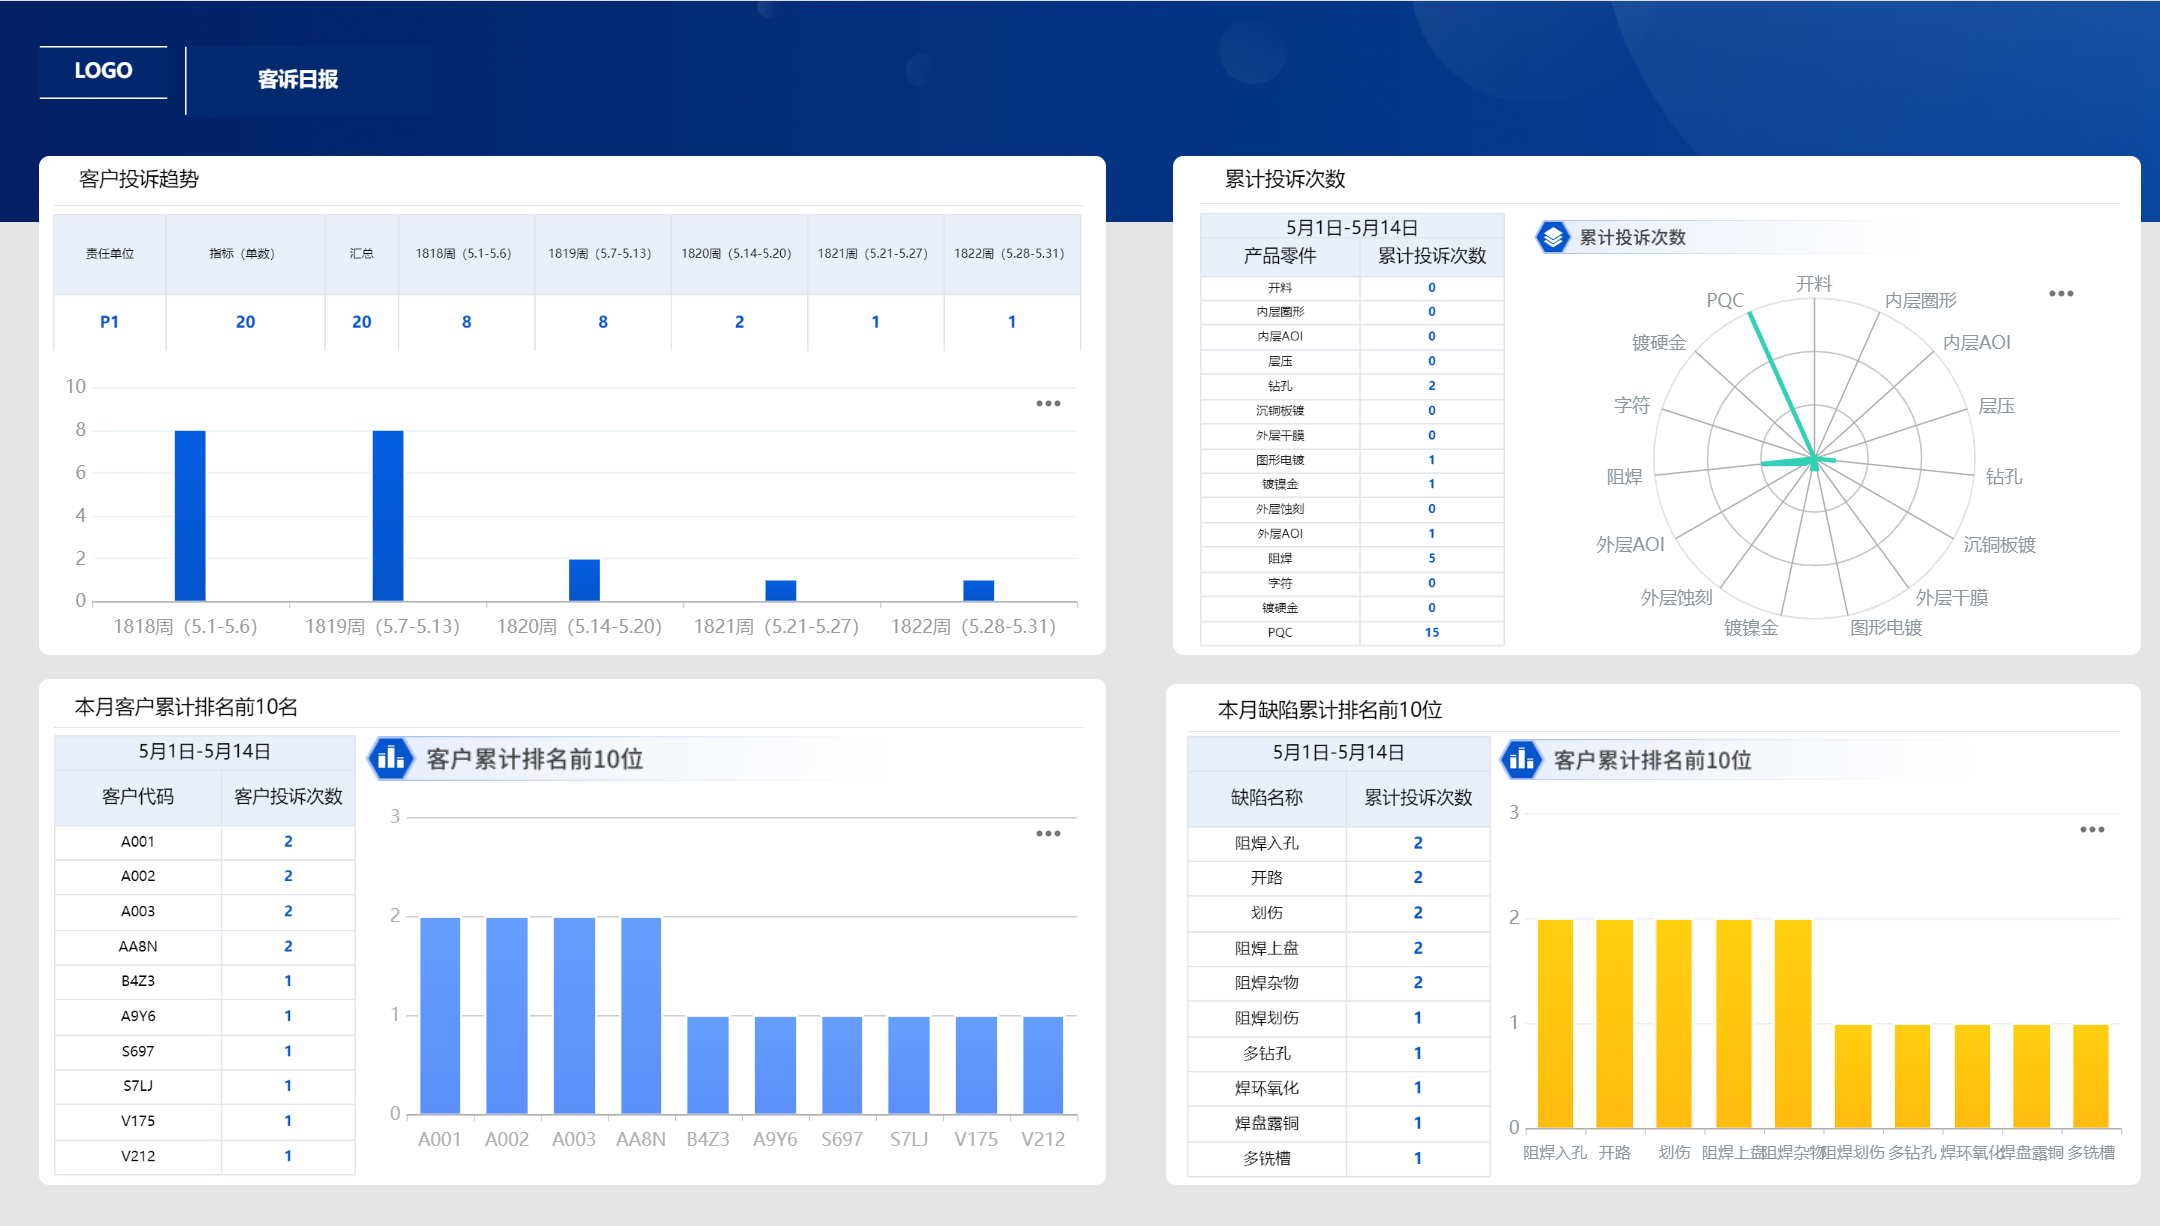The width and height of the screenshot is (2160, 1226).
Task: Click the LOGO in the header
Action: coord(103,71)
